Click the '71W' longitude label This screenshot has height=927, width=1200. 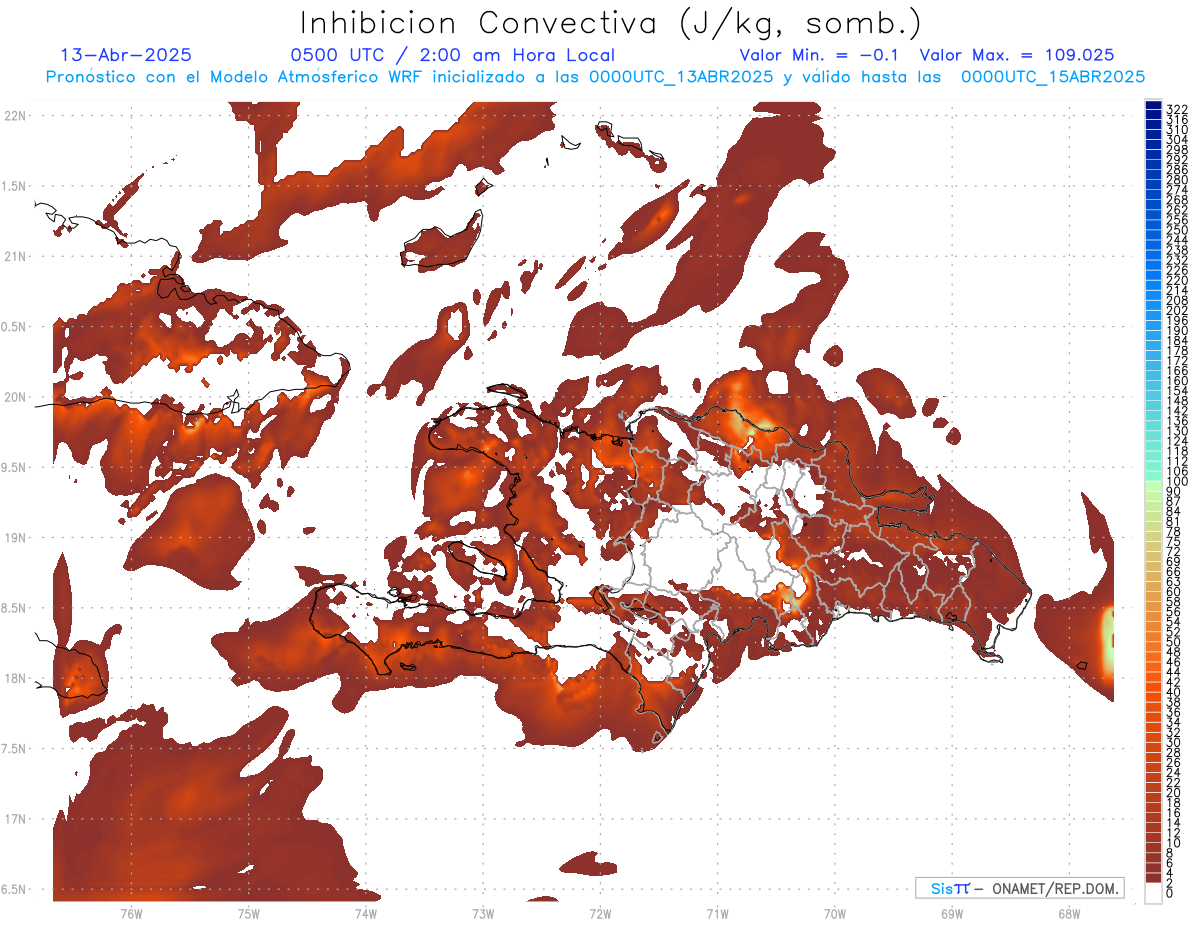[x=717, y=913]
